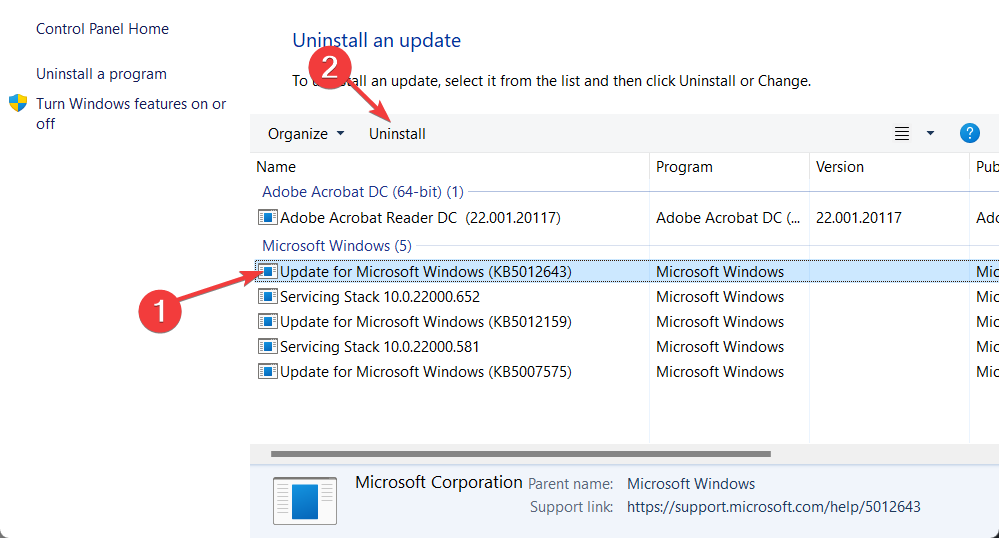Click Uninstall in the toolbar

point(397,134)
